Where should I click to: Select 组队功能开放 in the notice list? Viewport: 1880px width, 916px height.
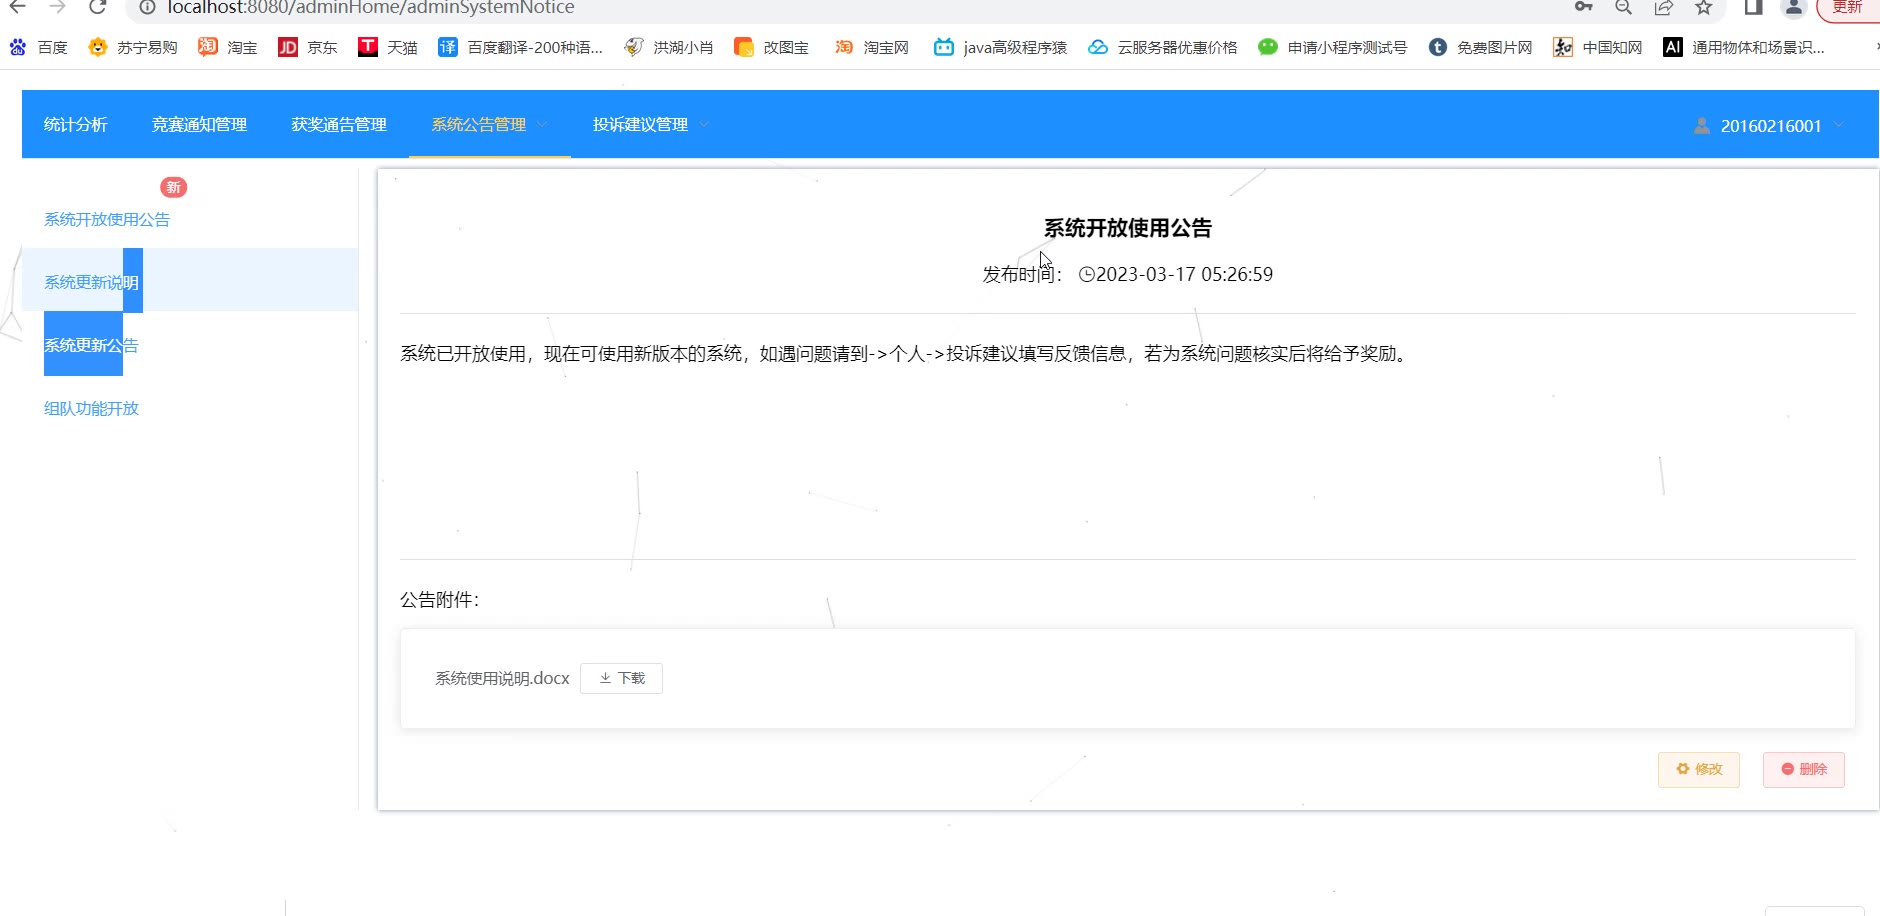click(91, 408)
